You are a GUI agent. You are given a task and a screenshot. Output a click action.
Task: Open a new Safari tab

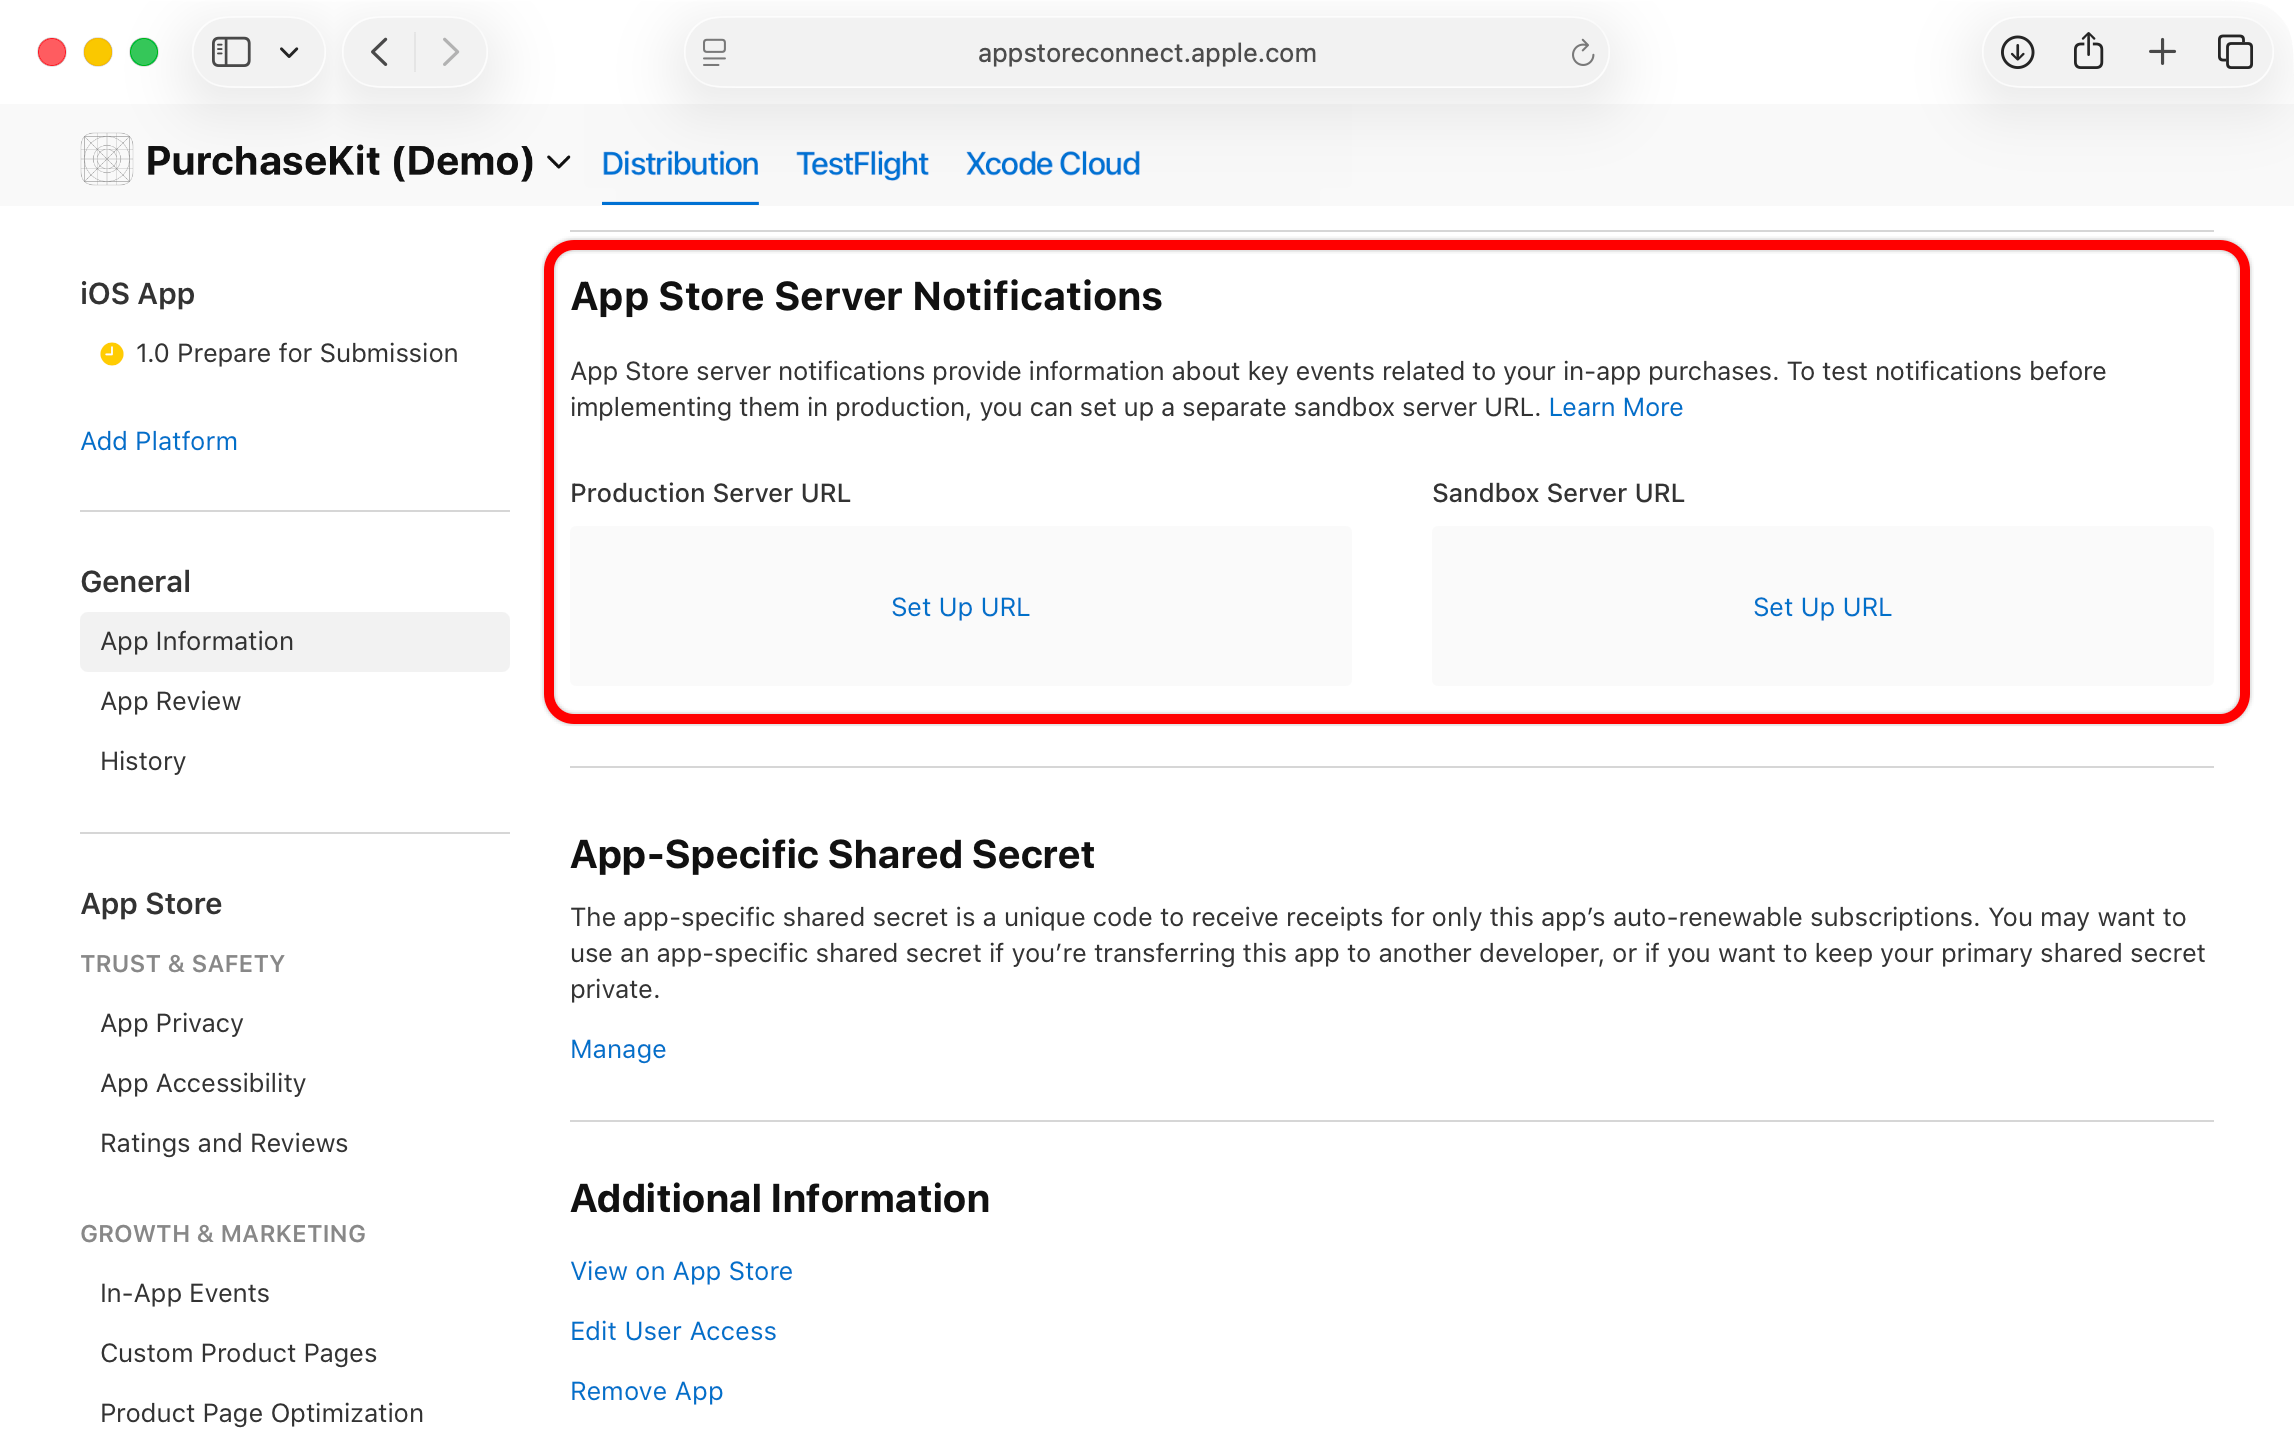coord(2161,51)
